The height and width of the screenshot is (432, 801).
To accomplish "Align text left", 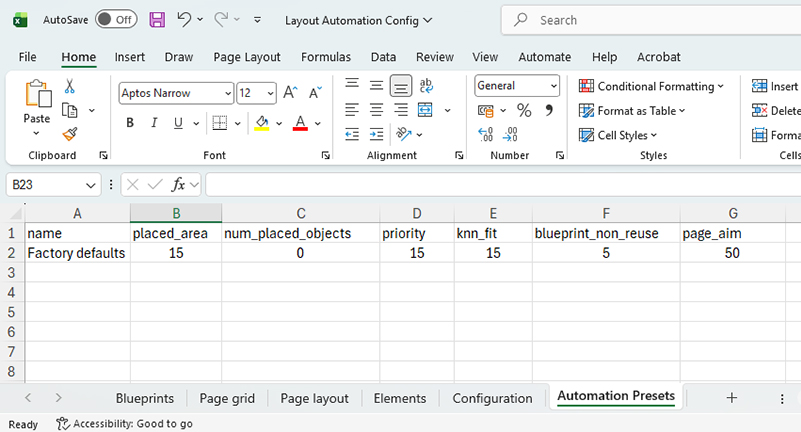I will 351,110.
